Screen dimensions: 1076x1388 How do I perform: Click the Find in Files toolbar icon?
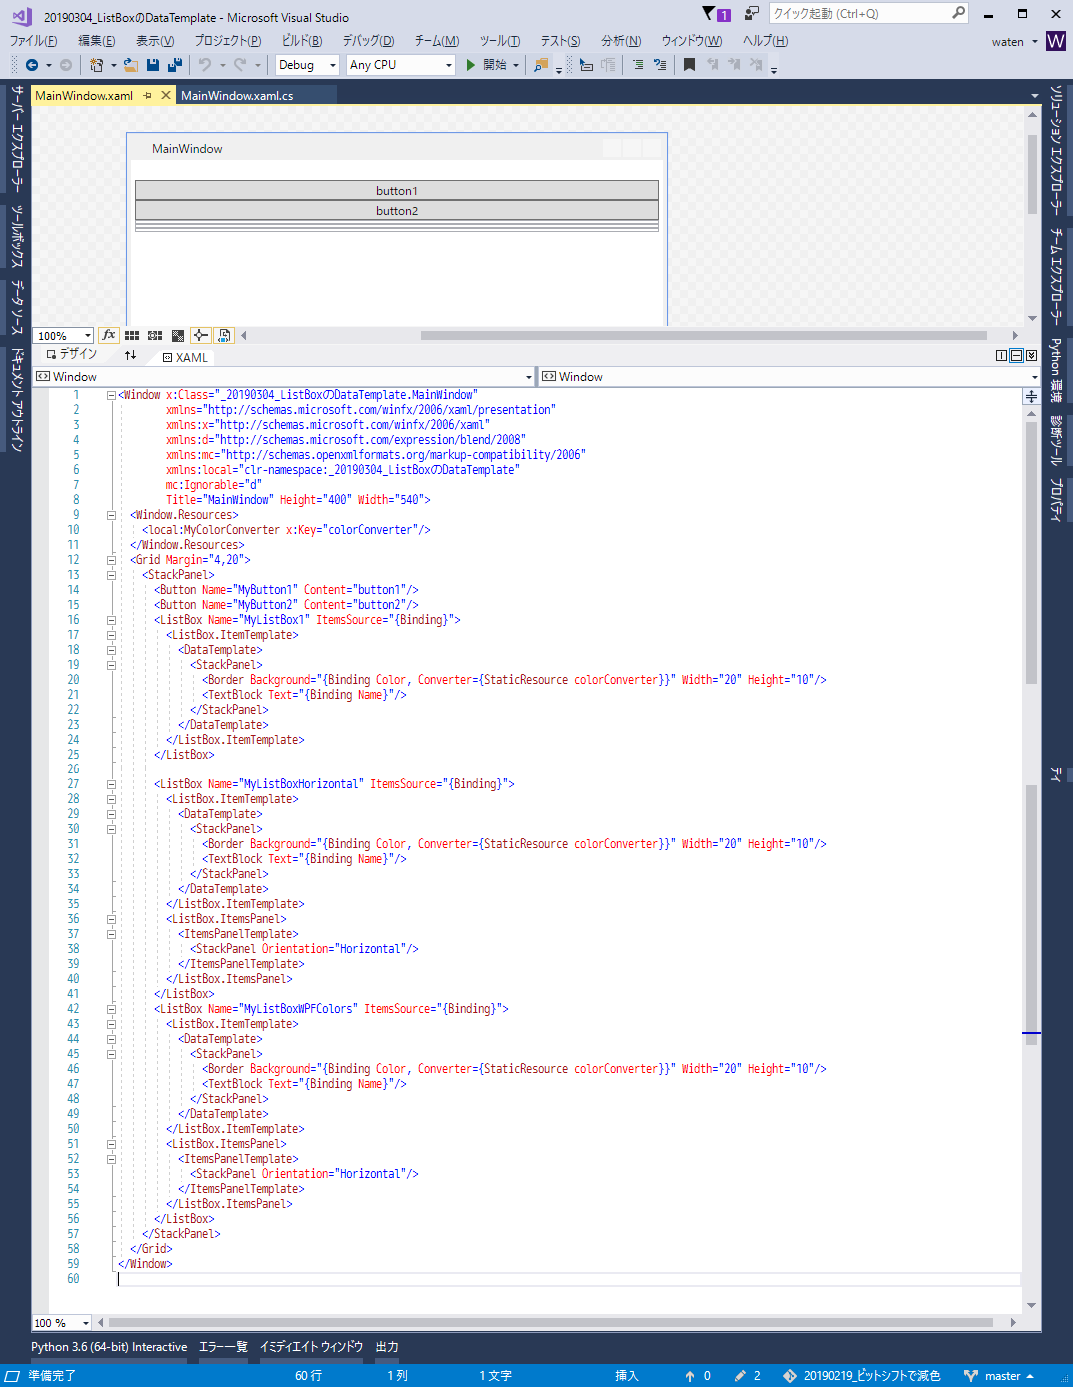tap(541, 65)
